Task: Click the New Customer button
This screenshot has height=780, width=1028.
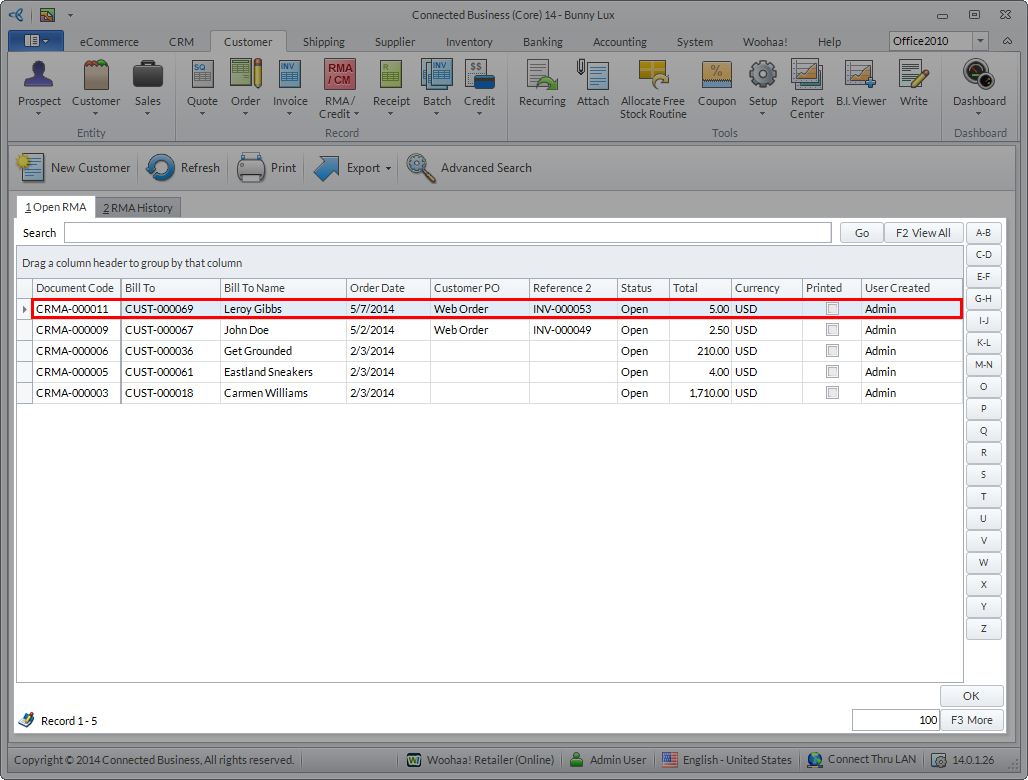Action: tap(75, 168)
